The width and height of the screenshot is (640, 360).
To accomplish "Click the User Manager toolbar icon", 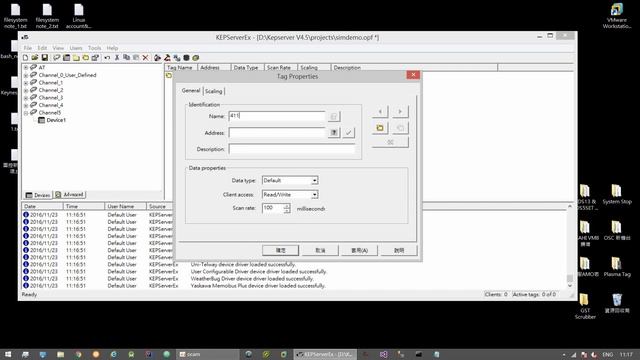I will (x=158, y=58).
